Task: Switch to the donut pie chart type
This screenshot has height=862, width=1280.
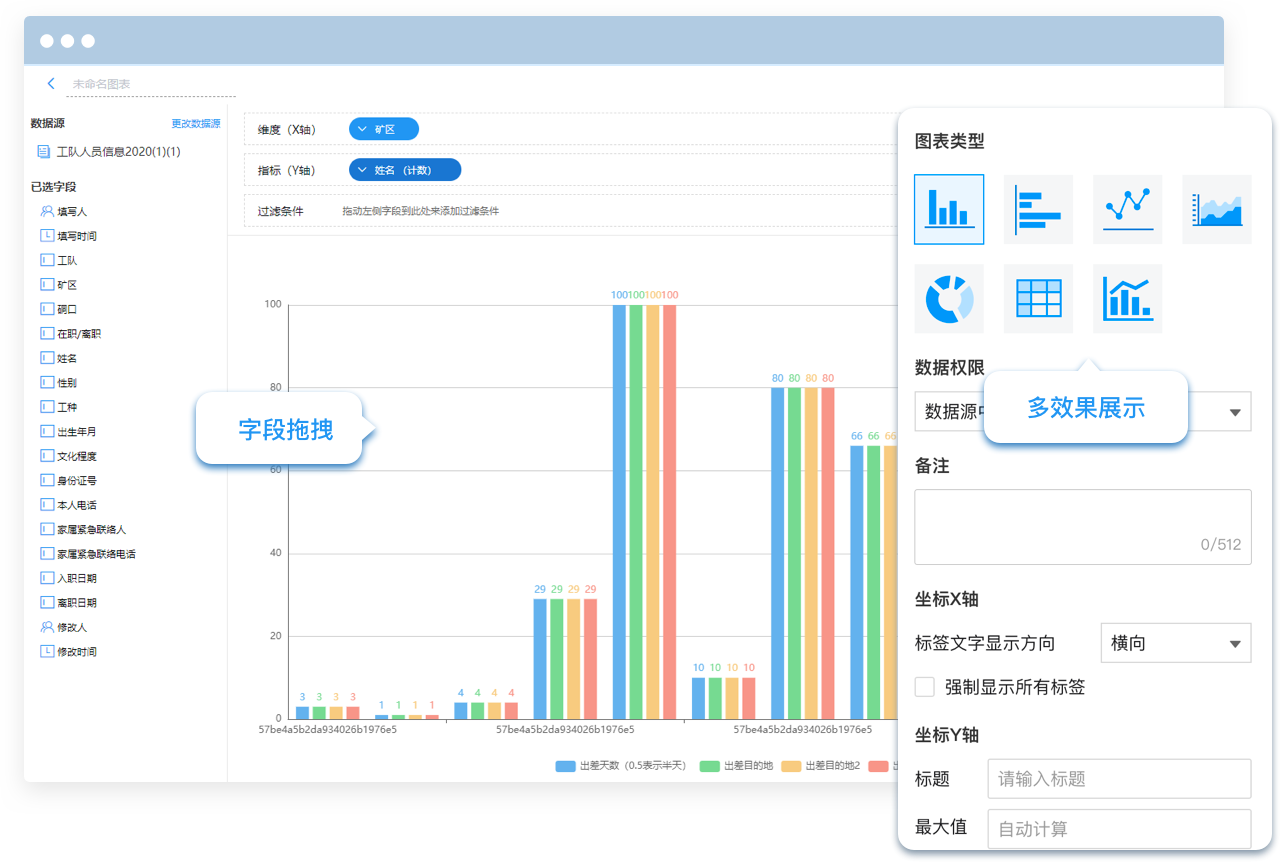Action: [x=948, y=298]
